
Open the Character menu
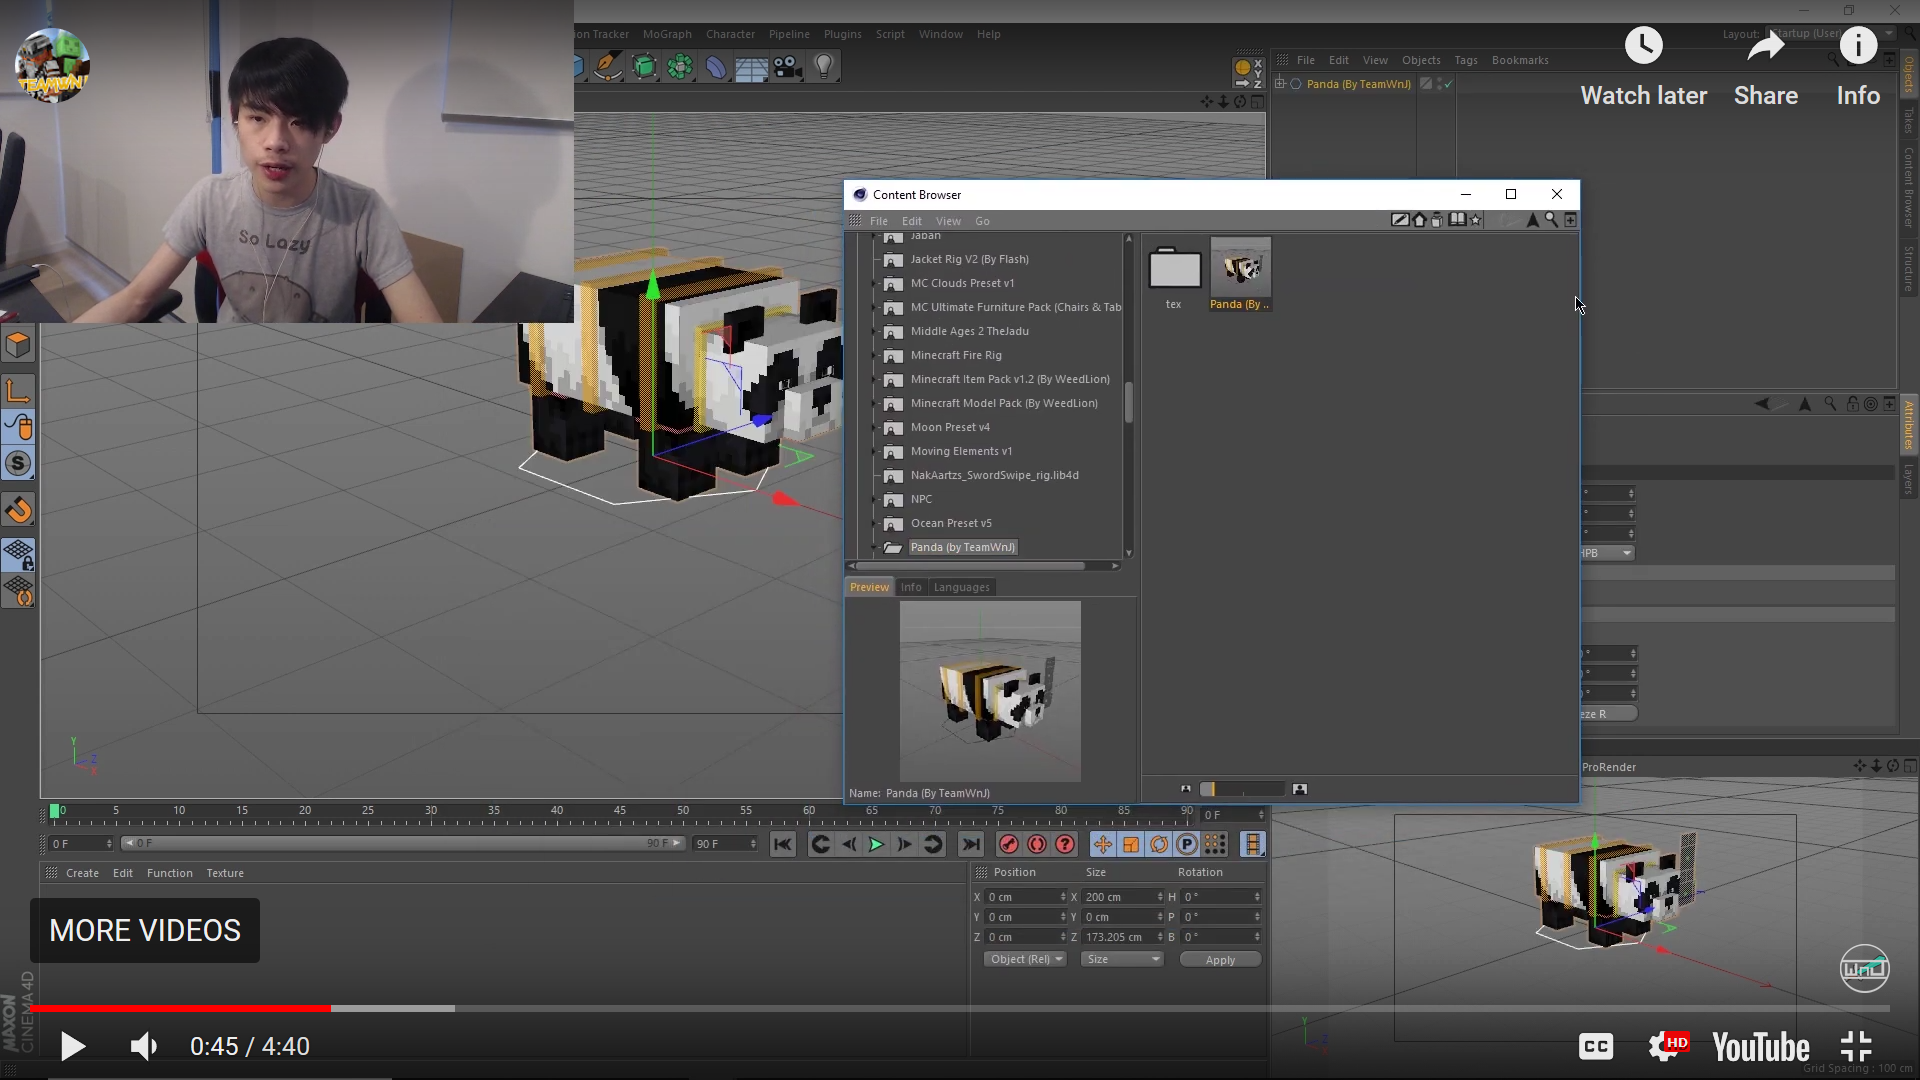730,34
